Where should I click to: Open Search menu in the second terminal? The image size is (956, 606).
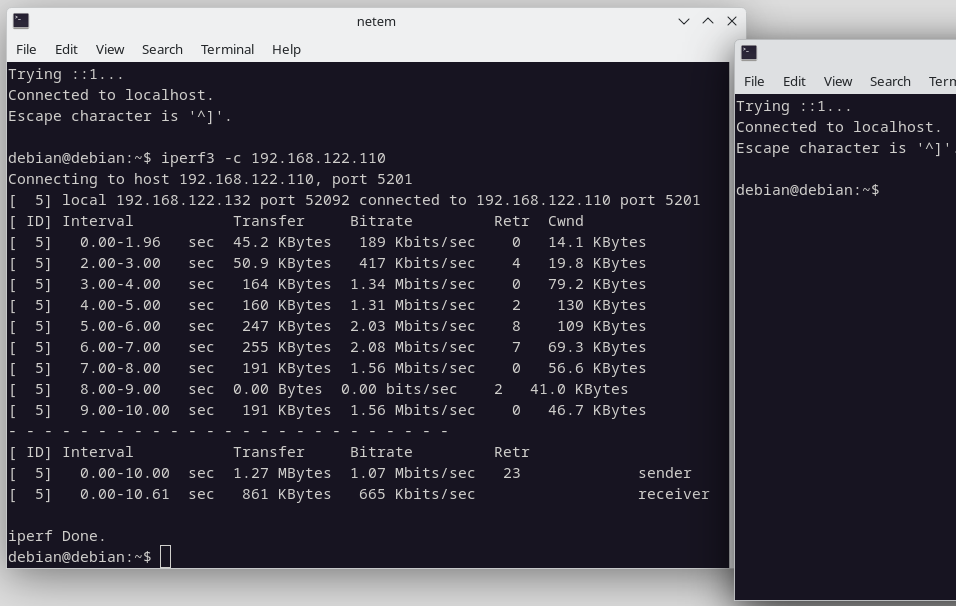click(x=890, y=81)
